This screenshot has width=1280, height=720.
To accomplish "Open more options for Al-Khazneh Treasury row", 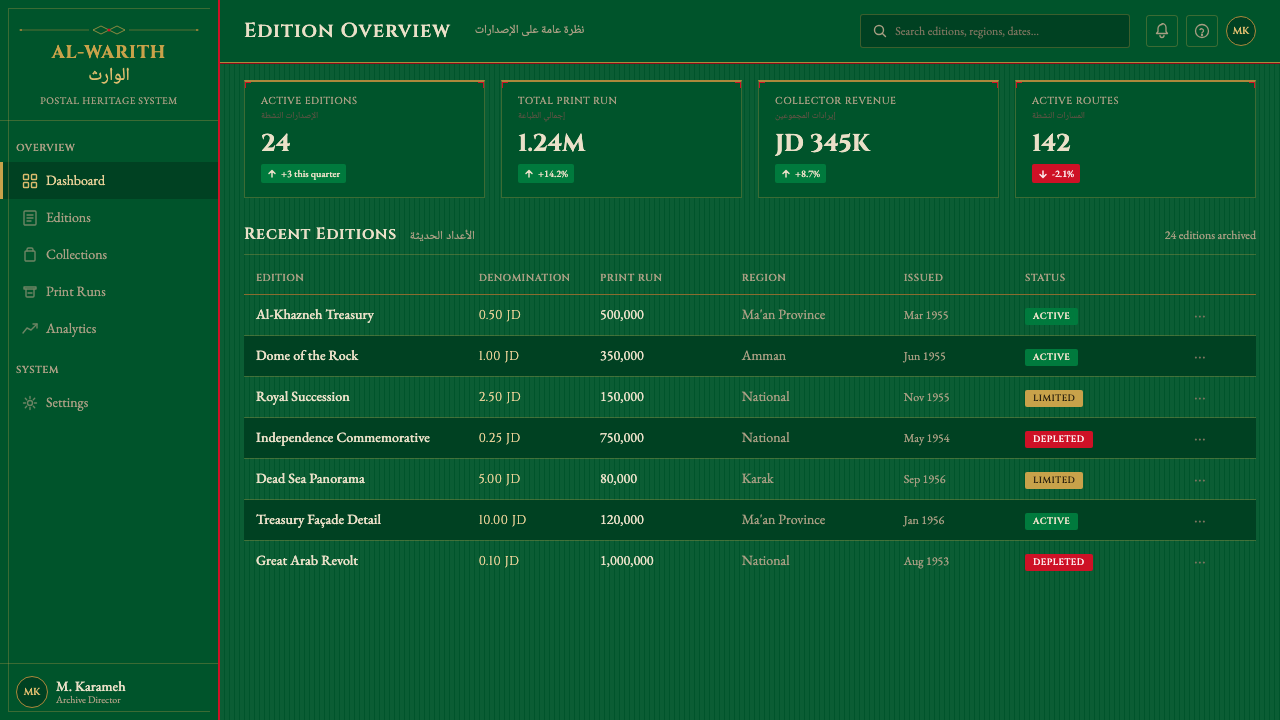I will [1200, 316].
